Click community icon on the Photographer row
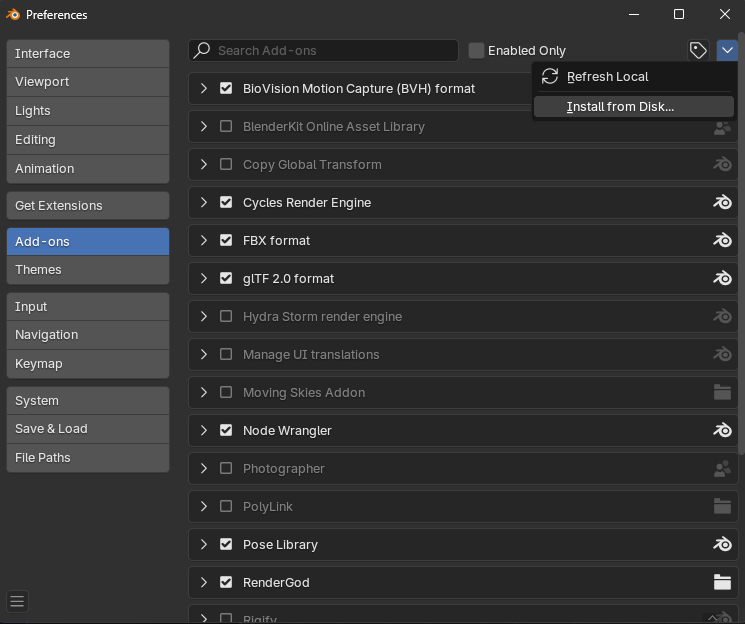 (722, 469)
